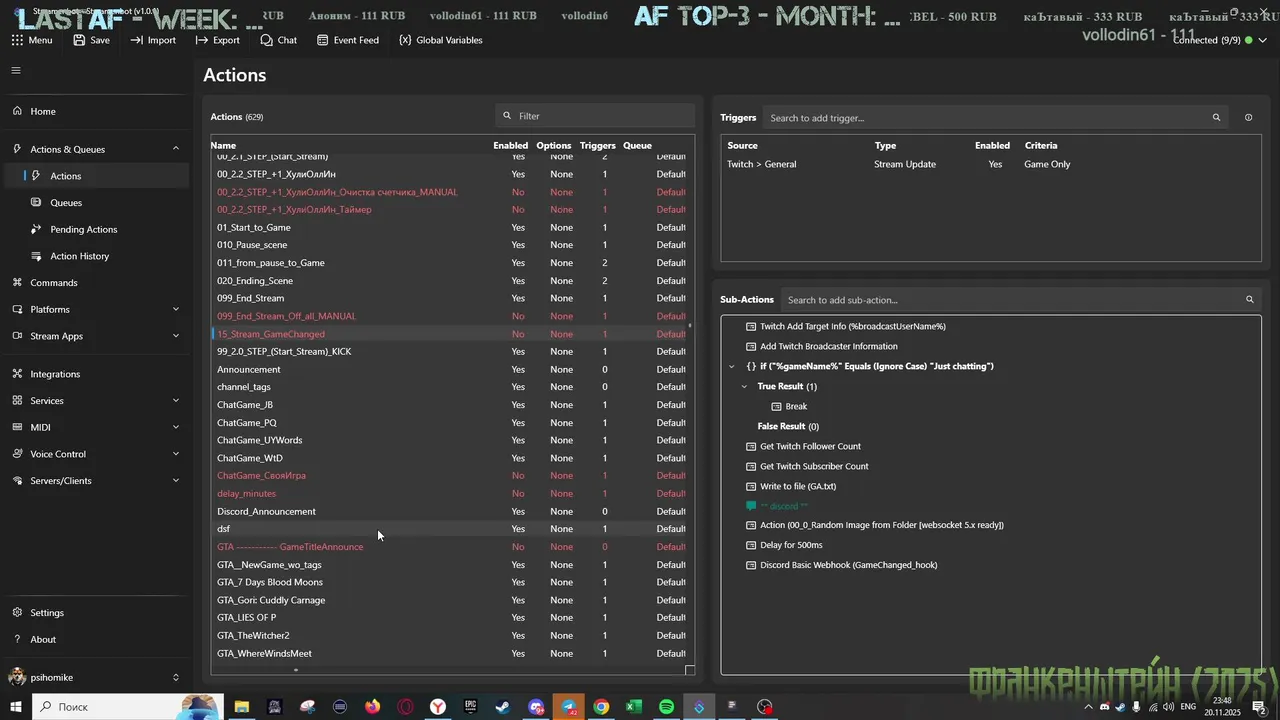Select the channel_tags action
The height and width of the screenshot is (720, 1280).
click(448, 387)
